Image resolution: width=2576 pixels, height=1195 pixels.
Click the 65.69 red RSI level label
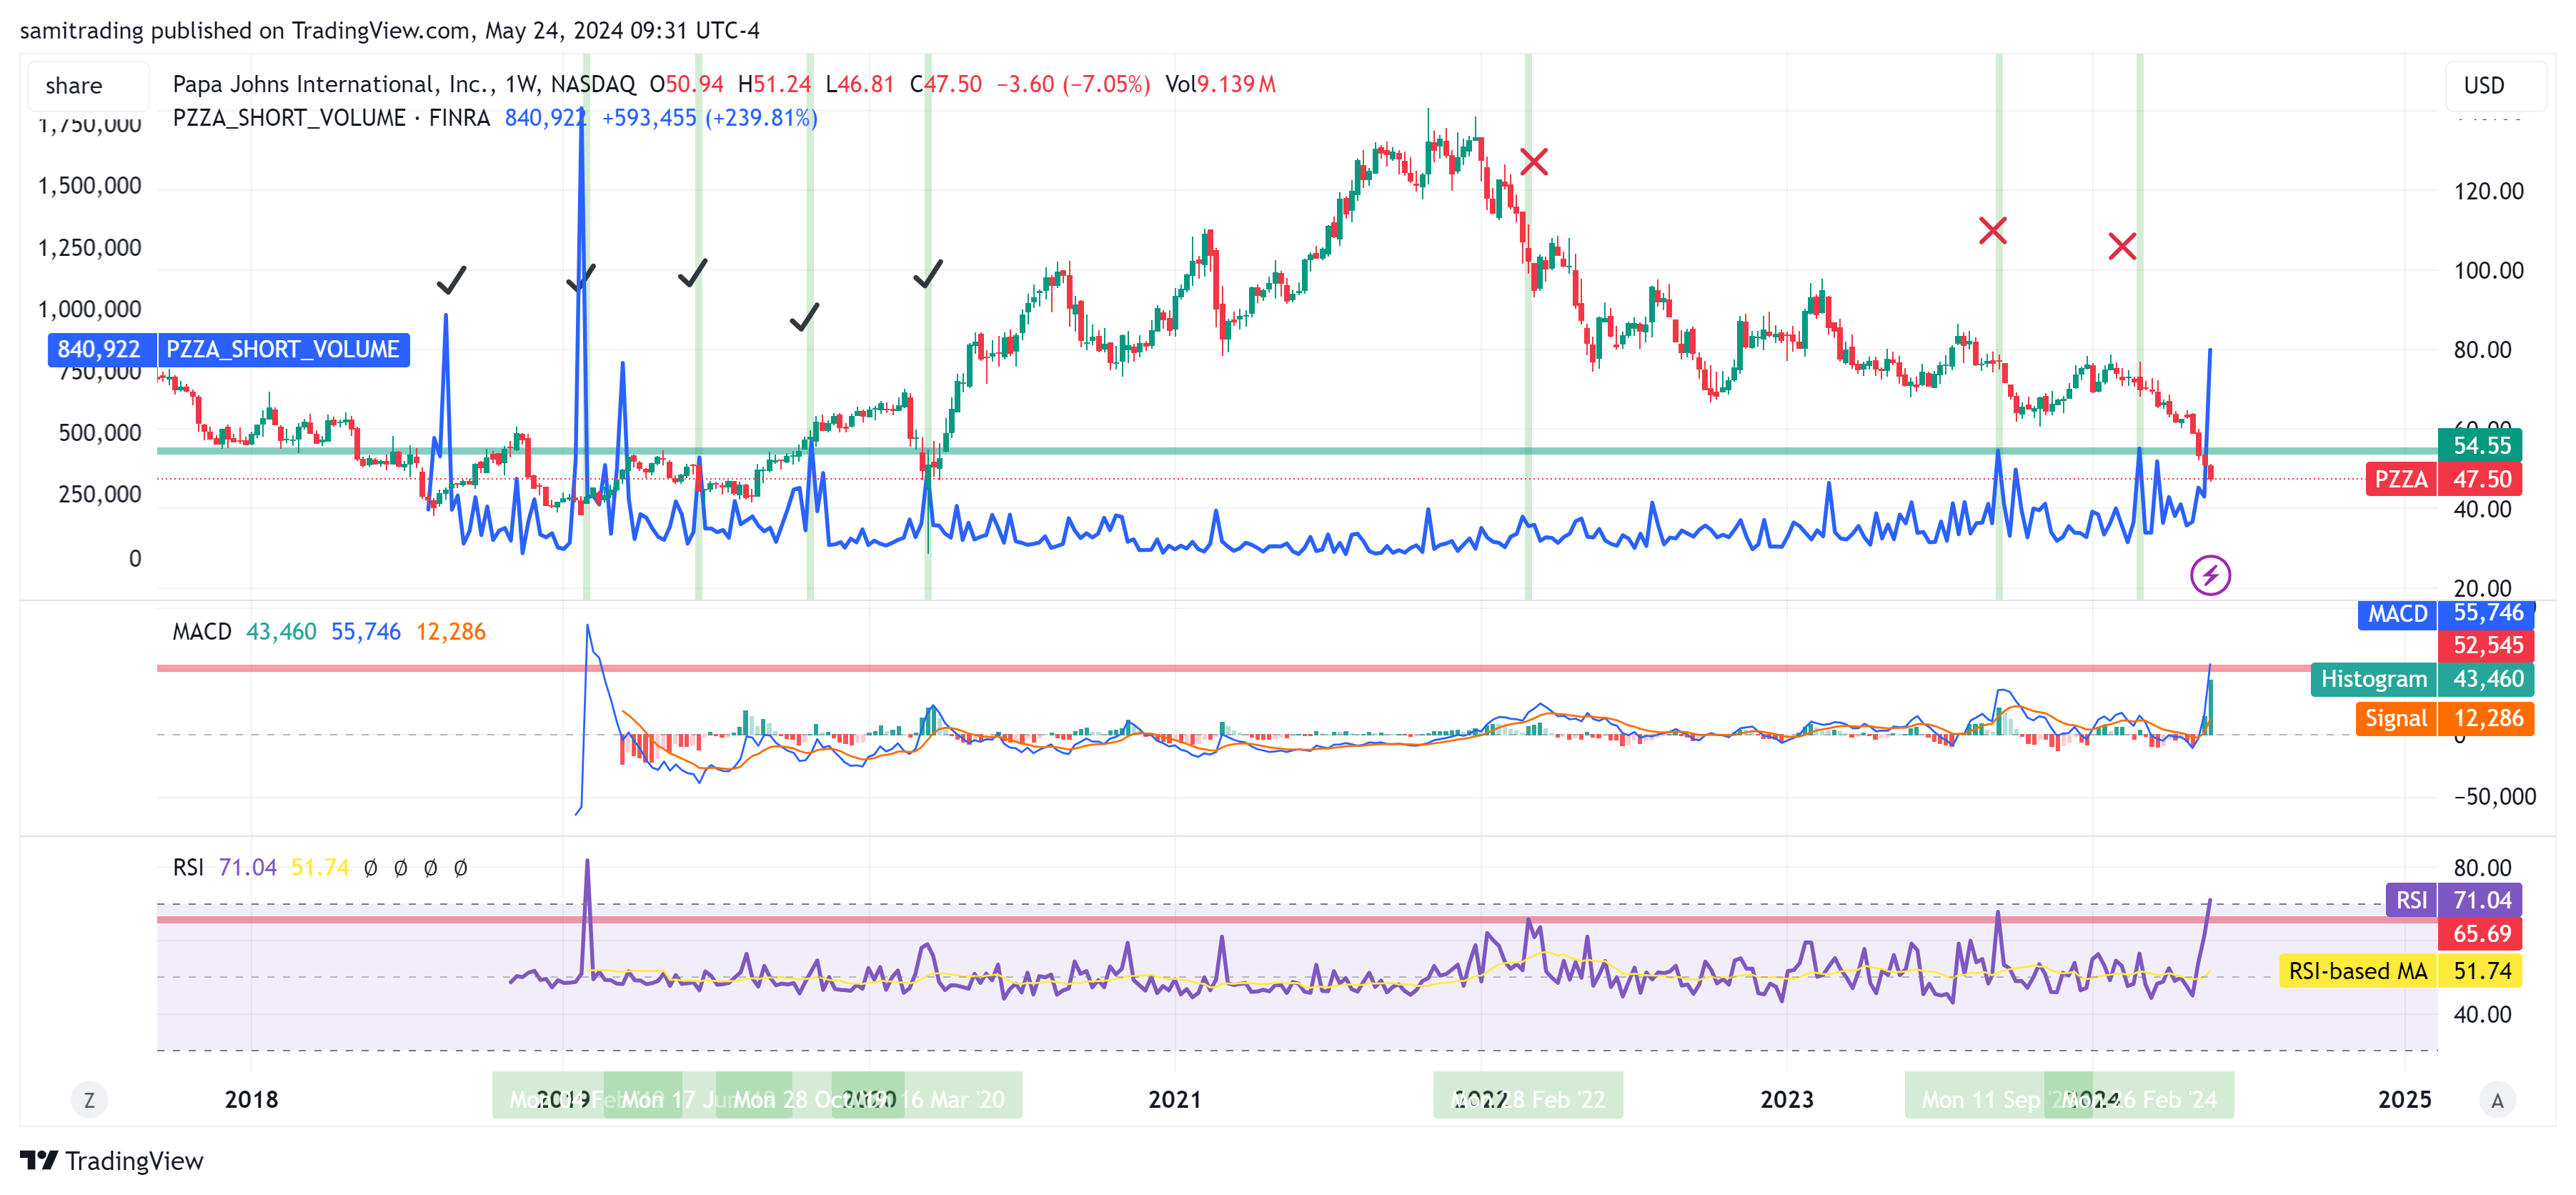[2480, 934]
